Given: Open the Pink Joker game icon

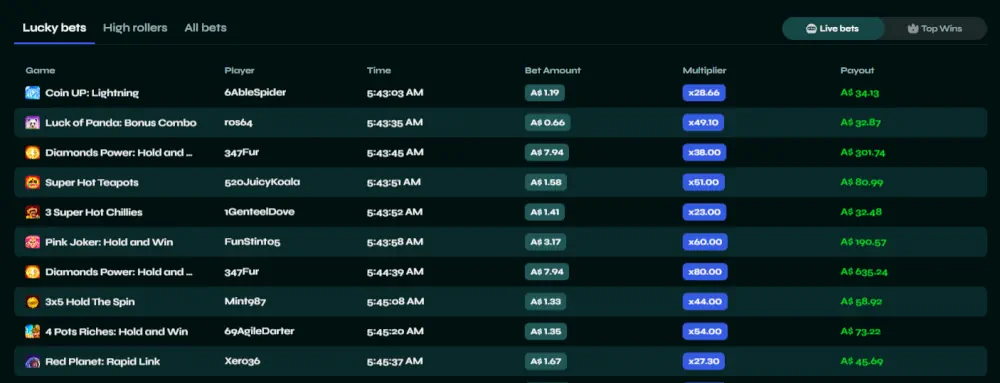Looking at the screenshot, I should tap(33, 242).
